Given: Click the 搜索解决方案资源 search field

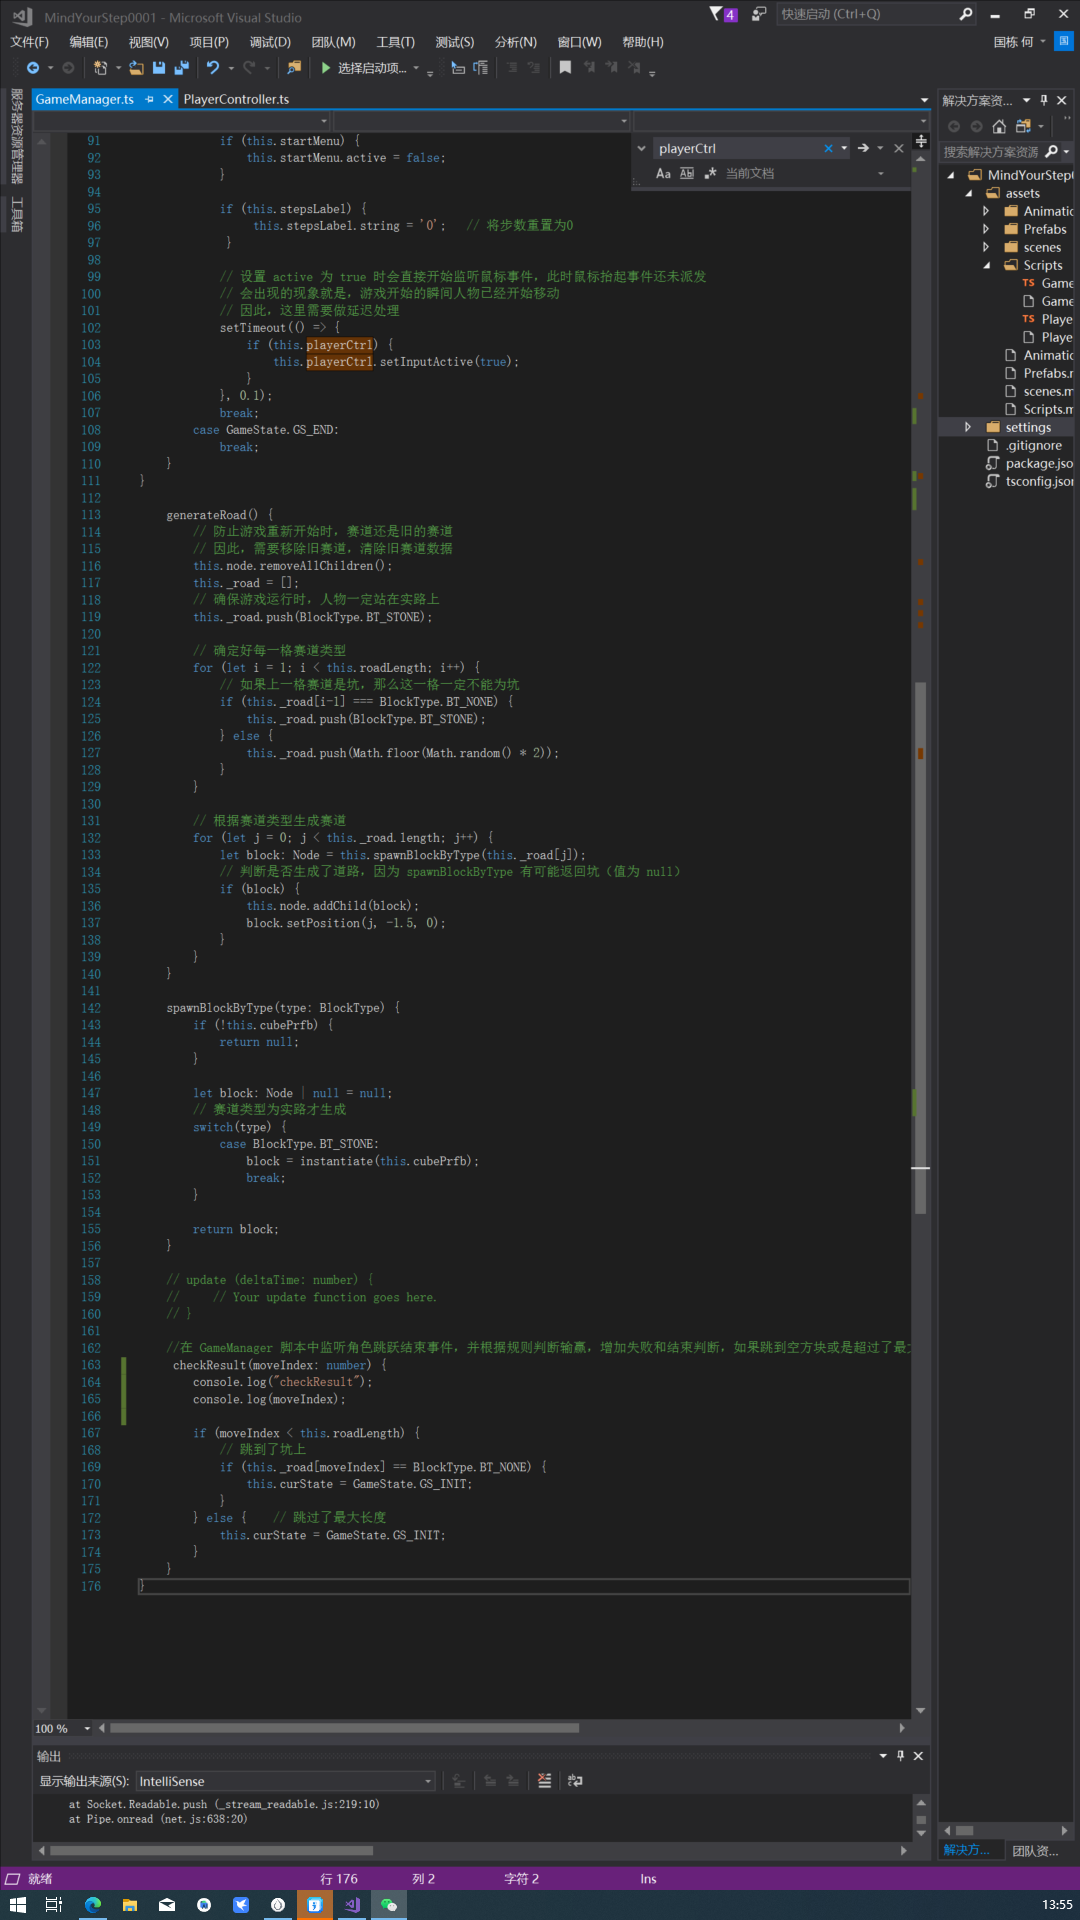Looking at the screenshot, I should coord(991,152).
